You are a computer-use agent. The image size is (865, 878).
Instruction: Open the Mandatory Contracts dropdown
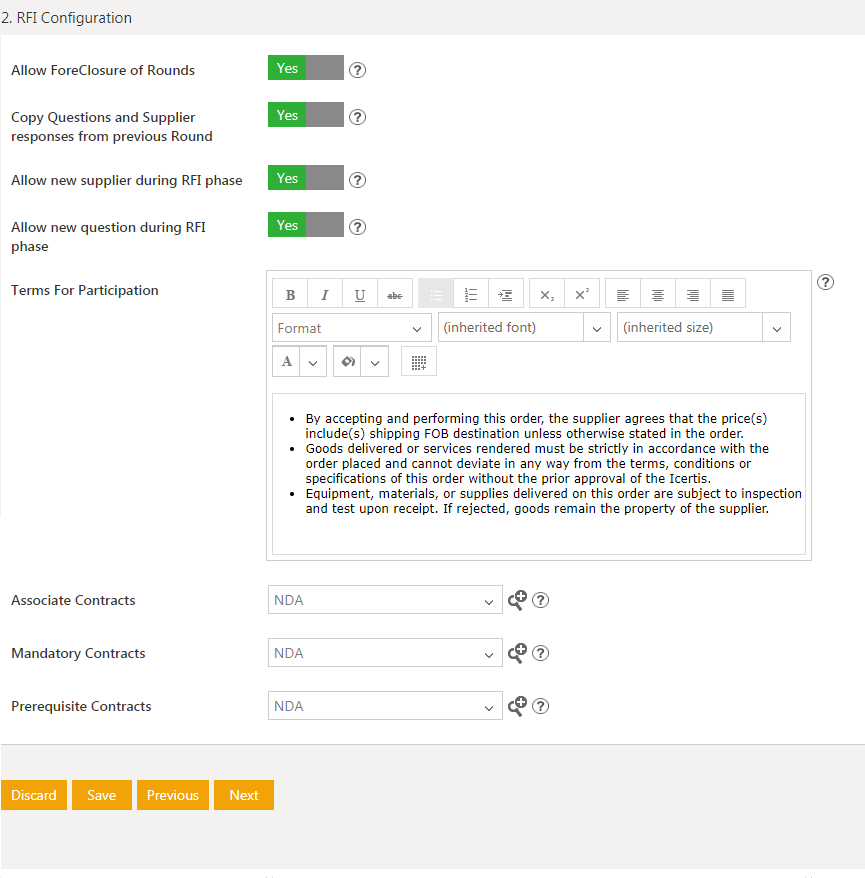385,653
